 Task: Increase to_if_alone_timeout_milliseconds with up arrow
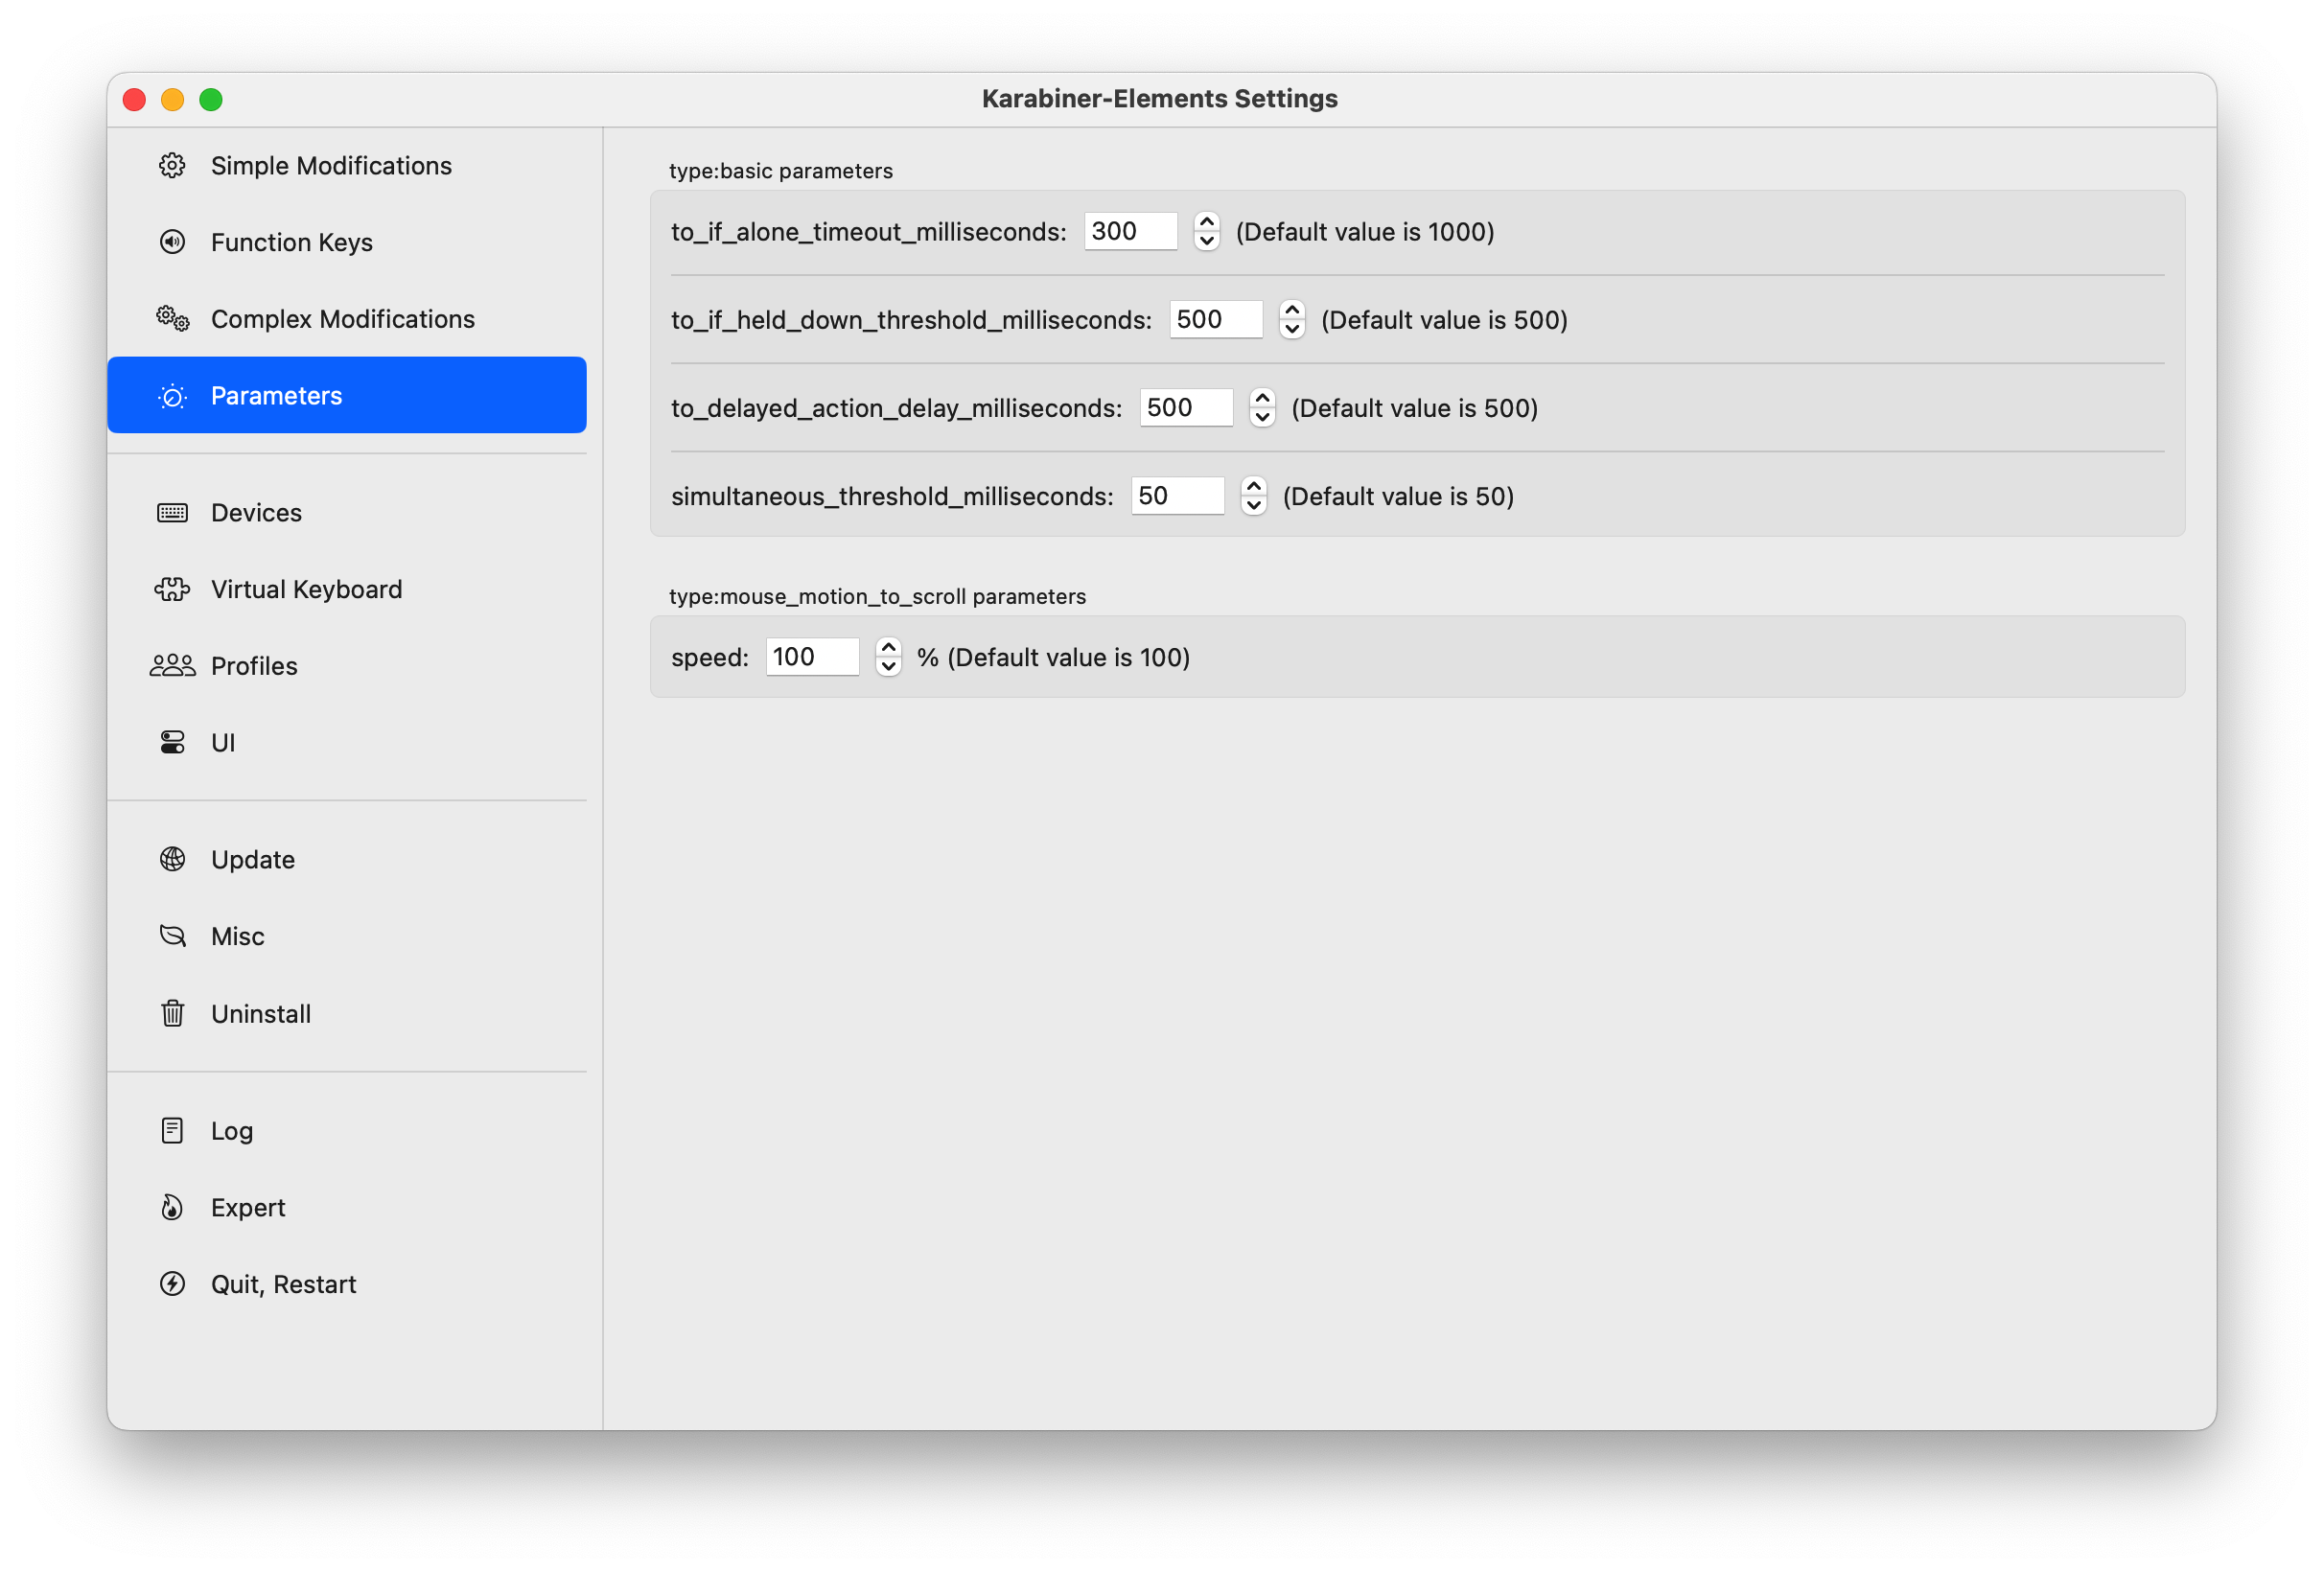(x=1207, y=223)
